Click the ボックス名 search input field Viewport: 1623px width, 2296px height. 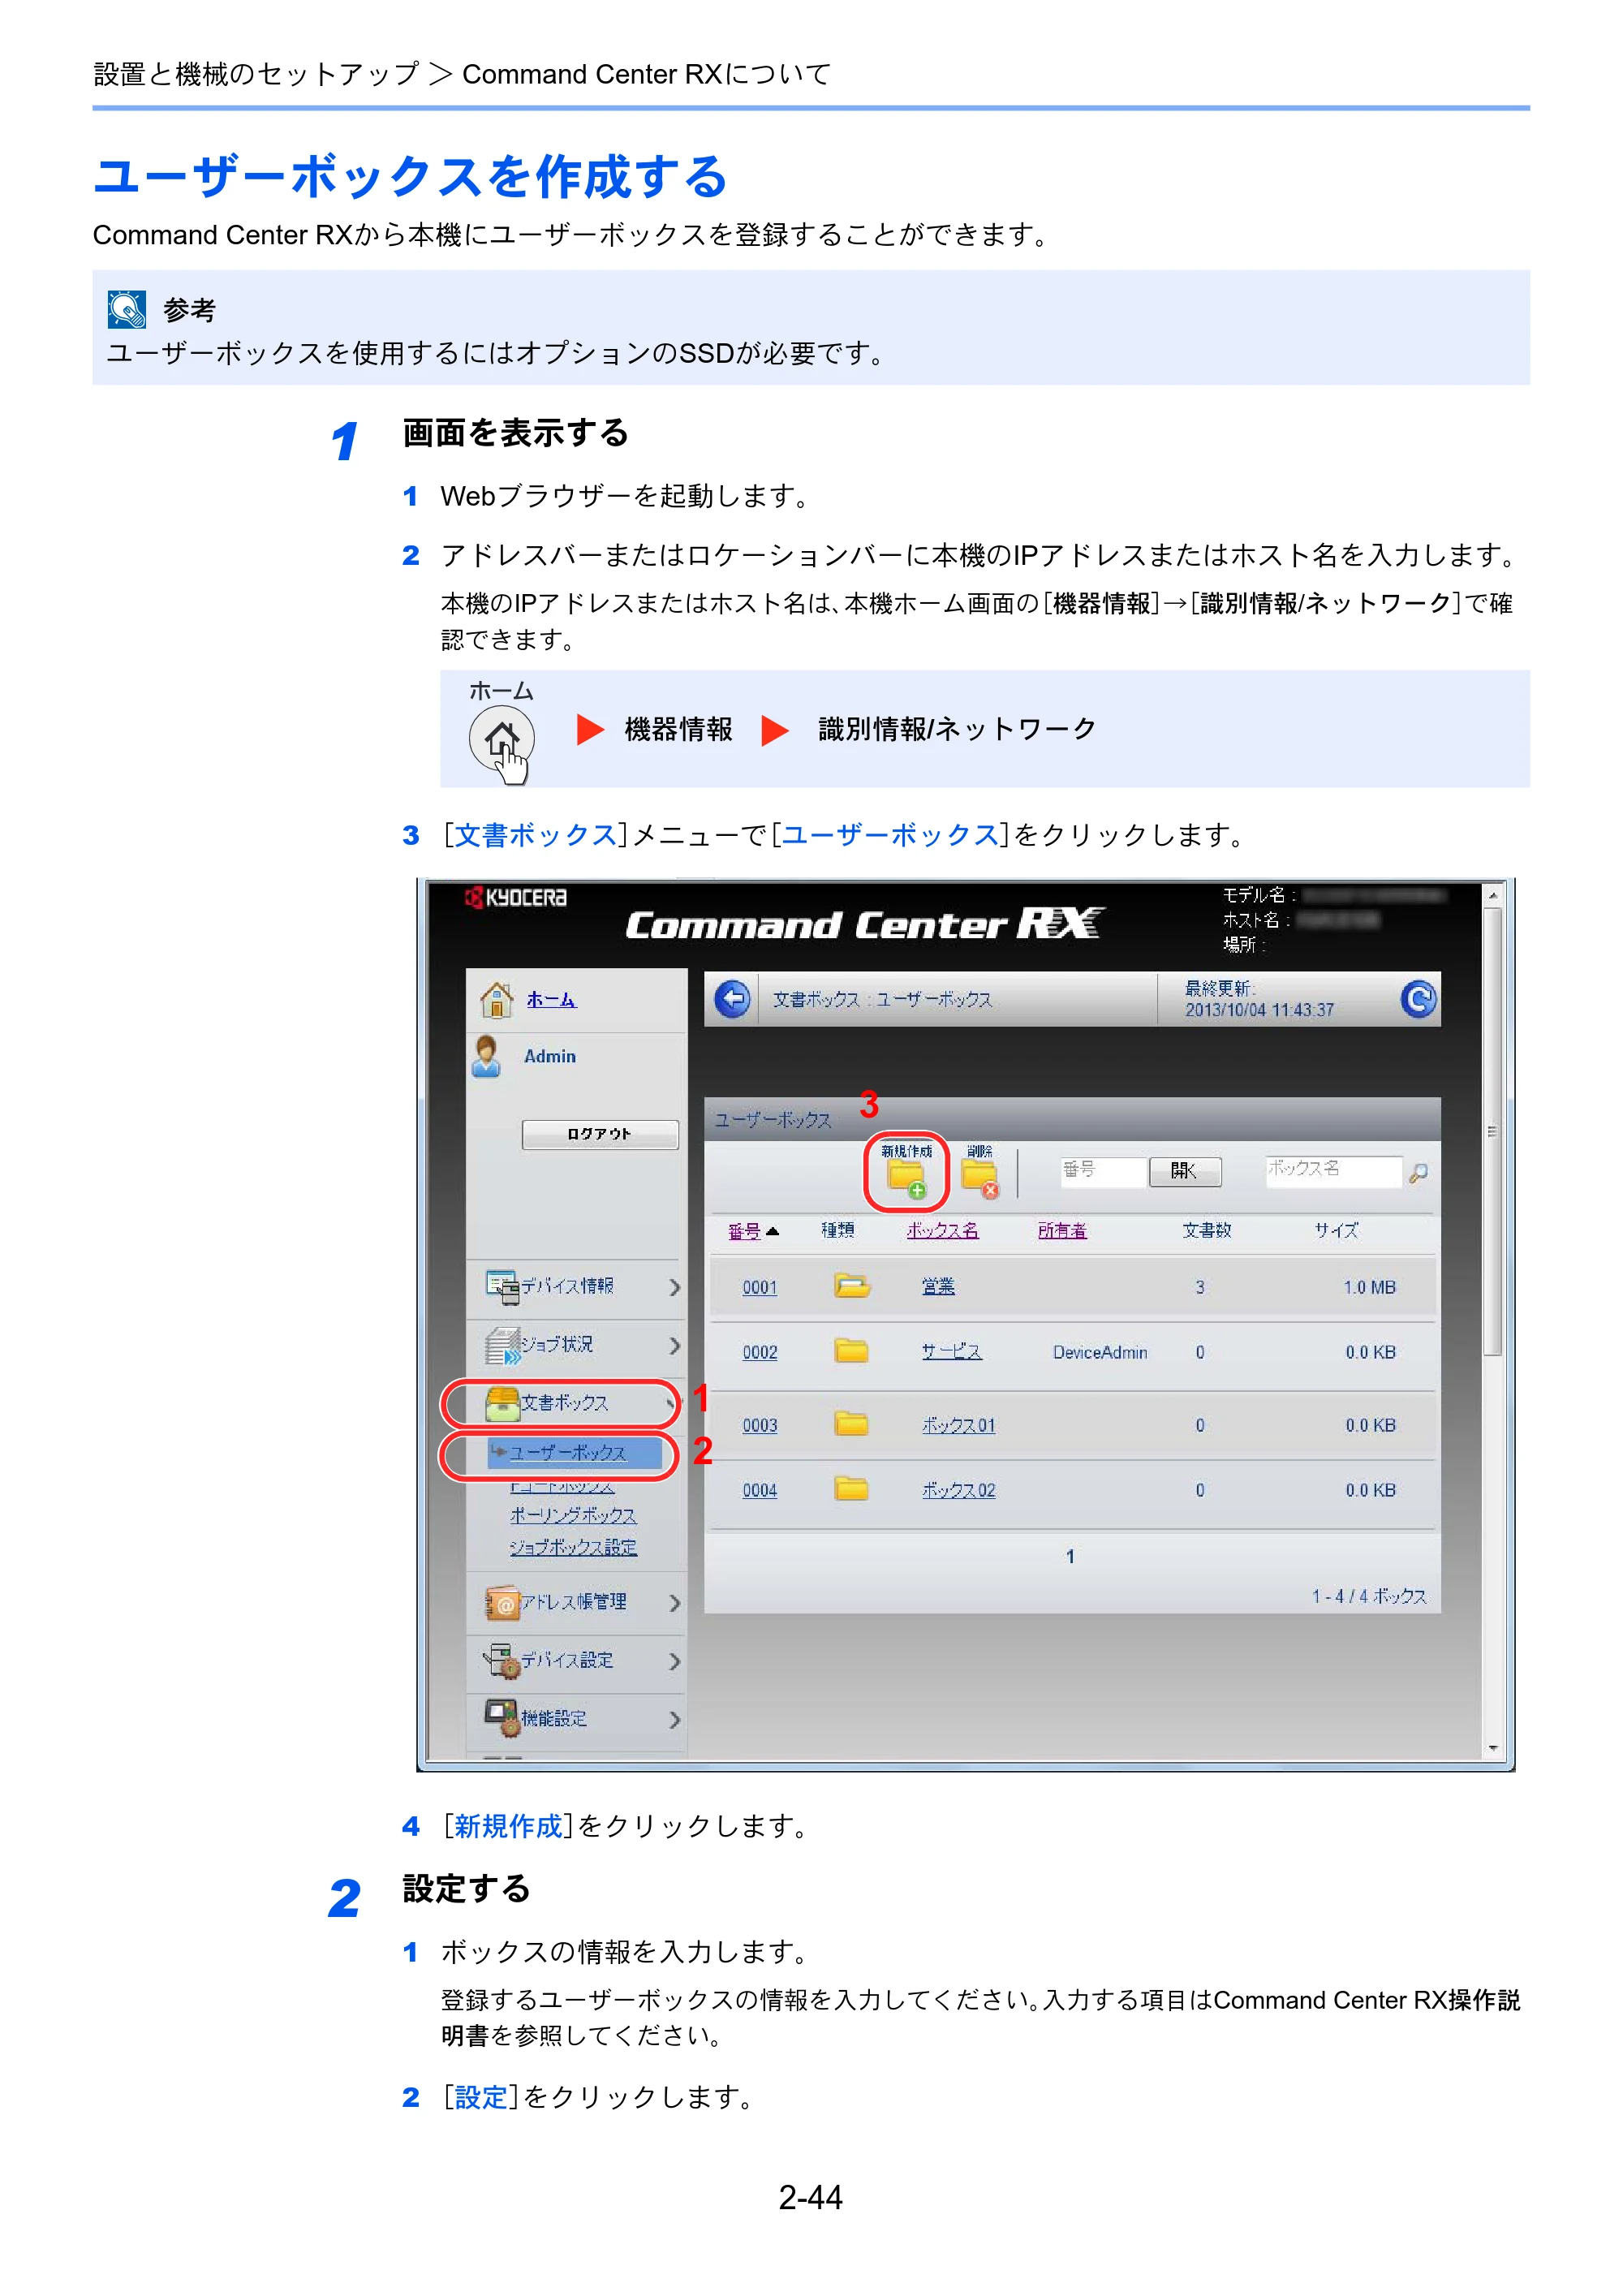tap(1334, 1171)
